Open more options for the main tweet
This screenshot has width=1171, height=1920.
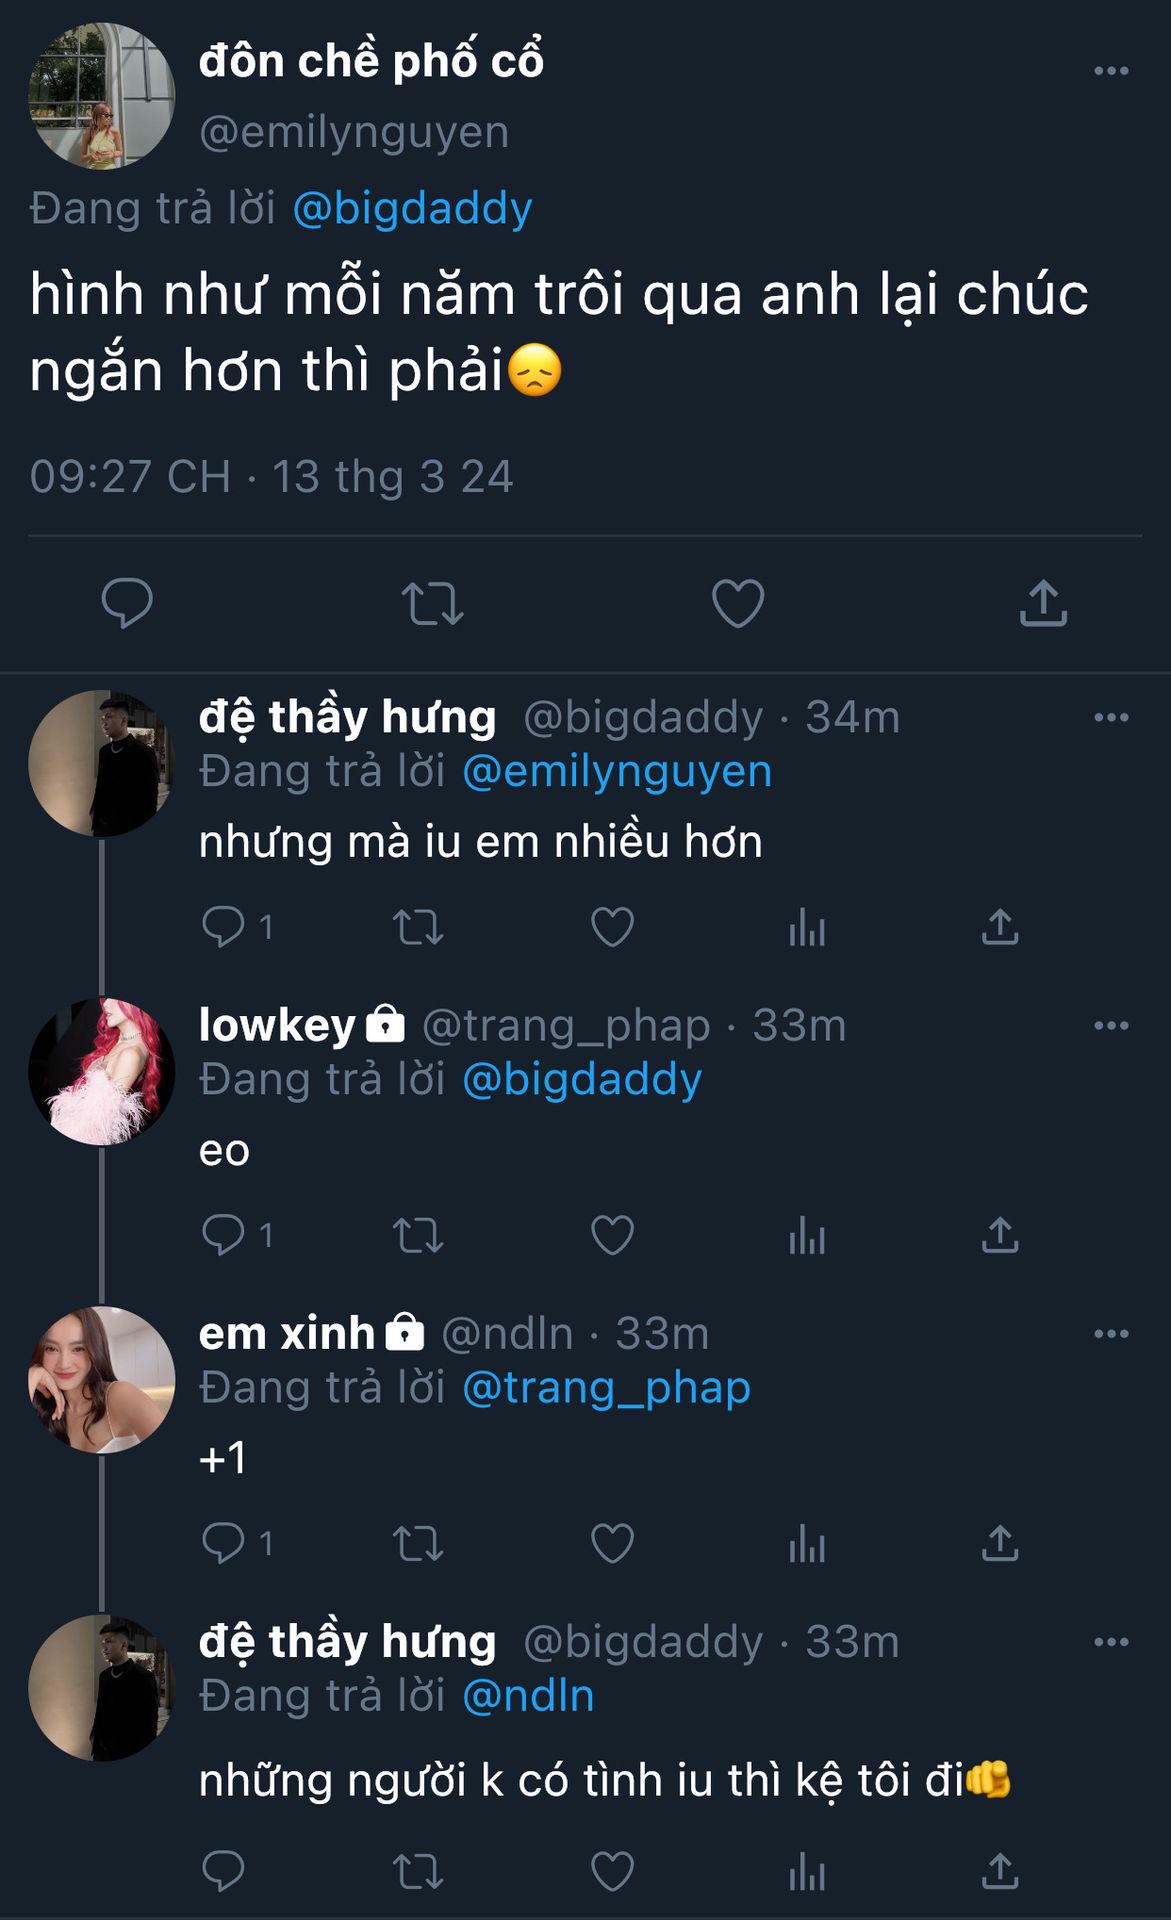tap(1111, 71)
